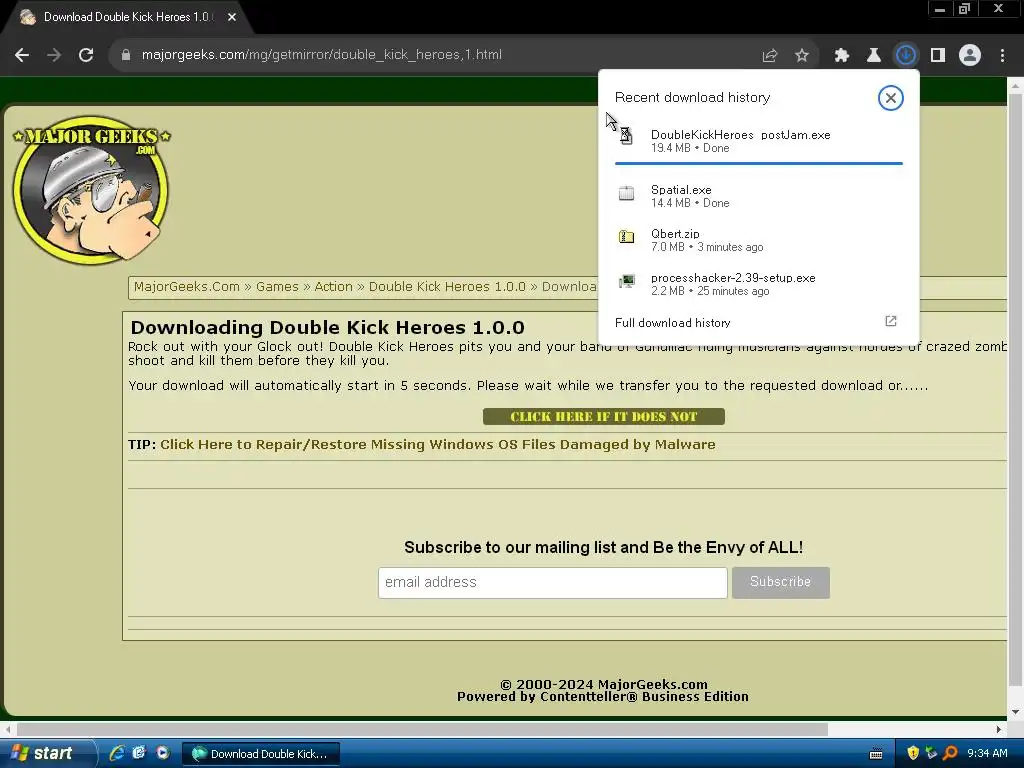
Task: Open the side panel icon
Action: [938, 56]
